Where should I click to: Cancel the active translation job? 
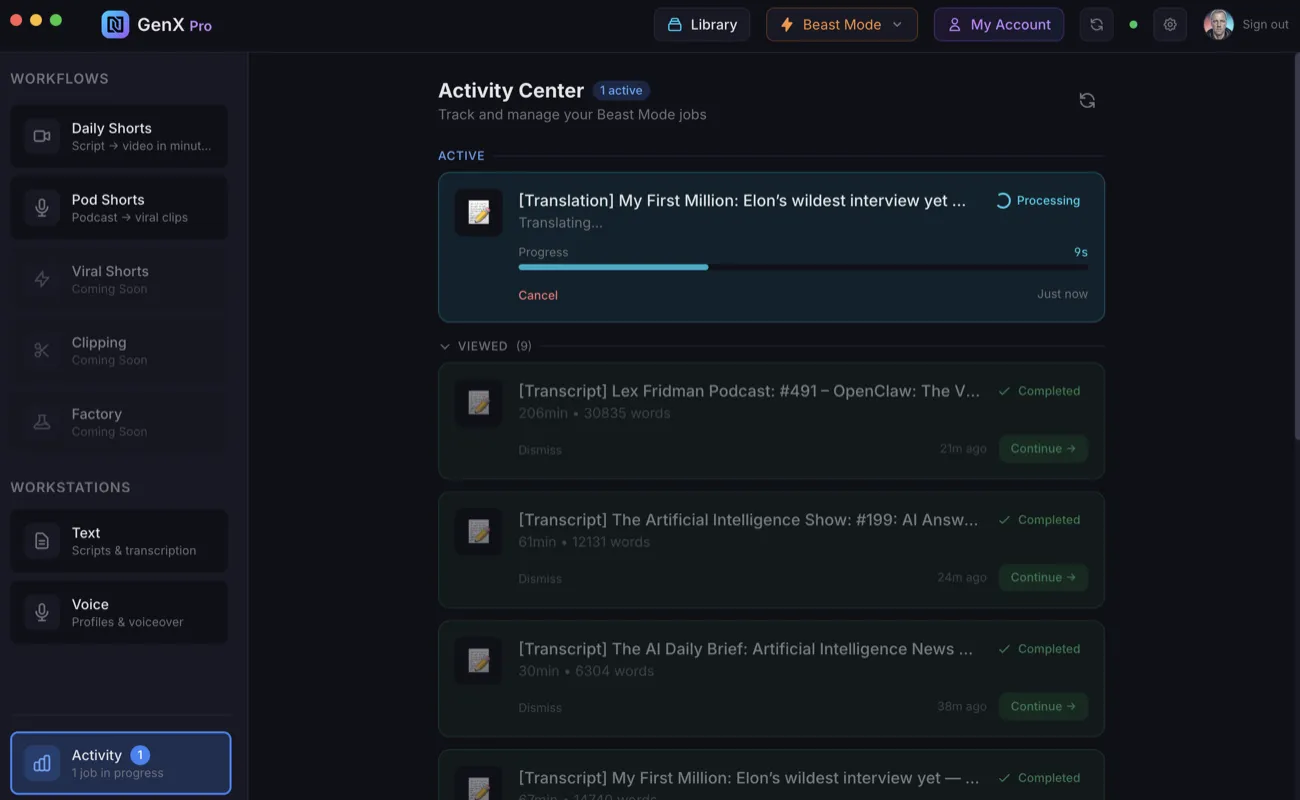point(538,295)
